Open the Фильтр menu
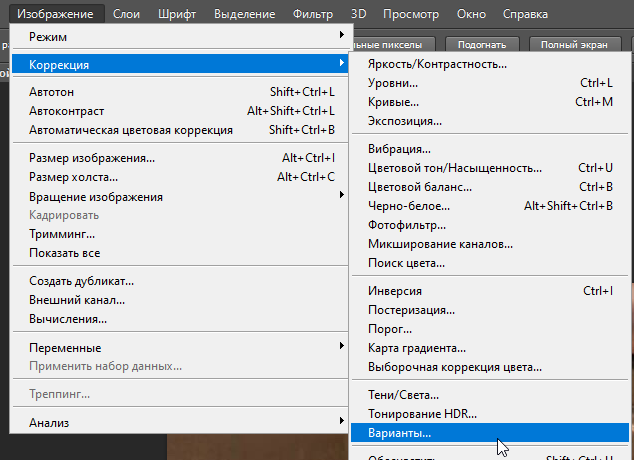Image resolution: width=634 pixels, height=460 pixels. tap(313, 15)
